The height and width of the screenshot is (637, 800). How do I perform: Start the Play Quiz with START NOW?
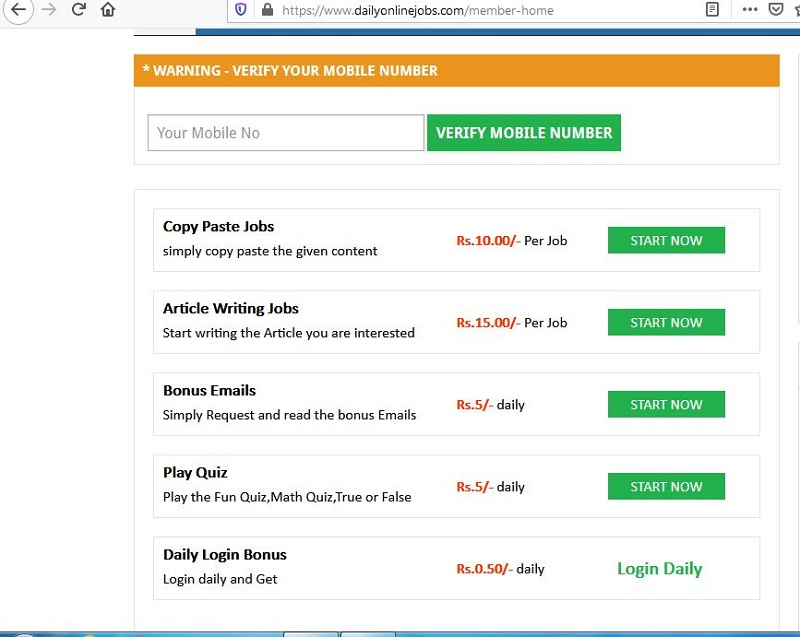click(666, 486)
